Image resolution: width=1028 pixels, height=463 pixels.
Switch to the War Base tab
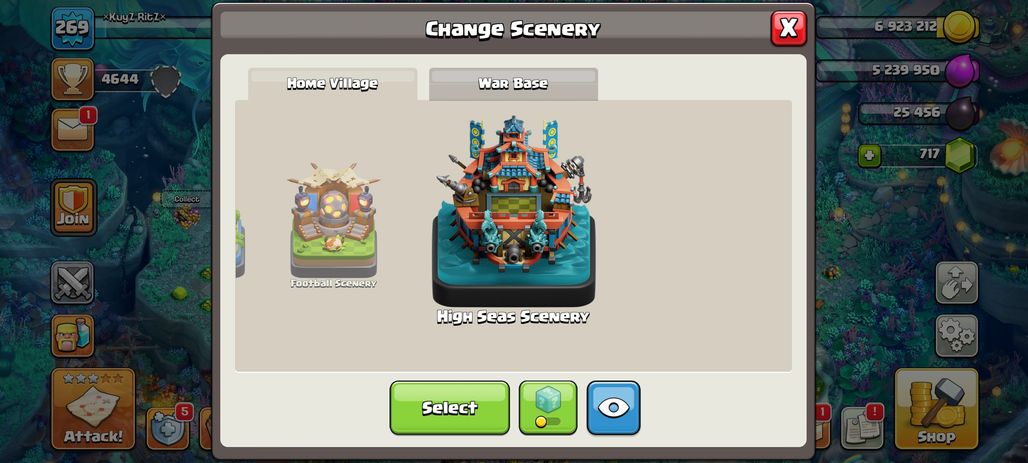[513, 84]
